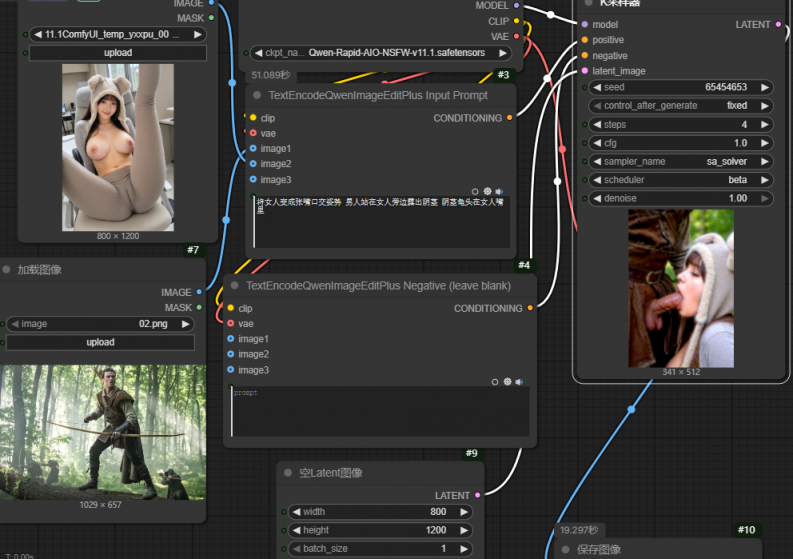The width and height of the screenshot is (793, 559).
Task: Click the denoise value slider
Action: point(680,198)
